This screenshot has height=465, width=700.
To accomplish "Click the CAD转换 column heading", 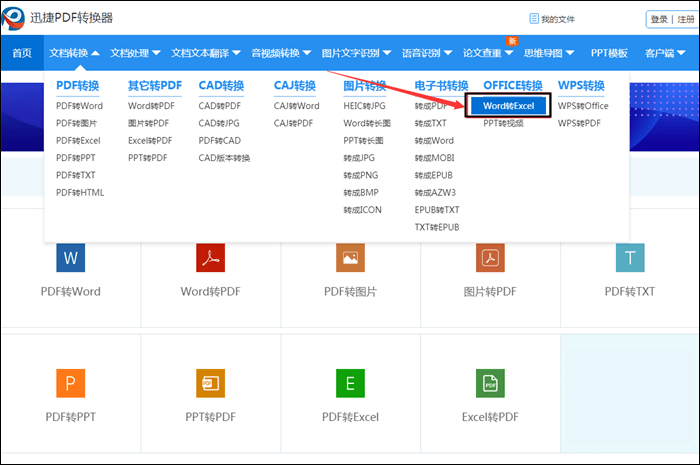I will point(221,85).
